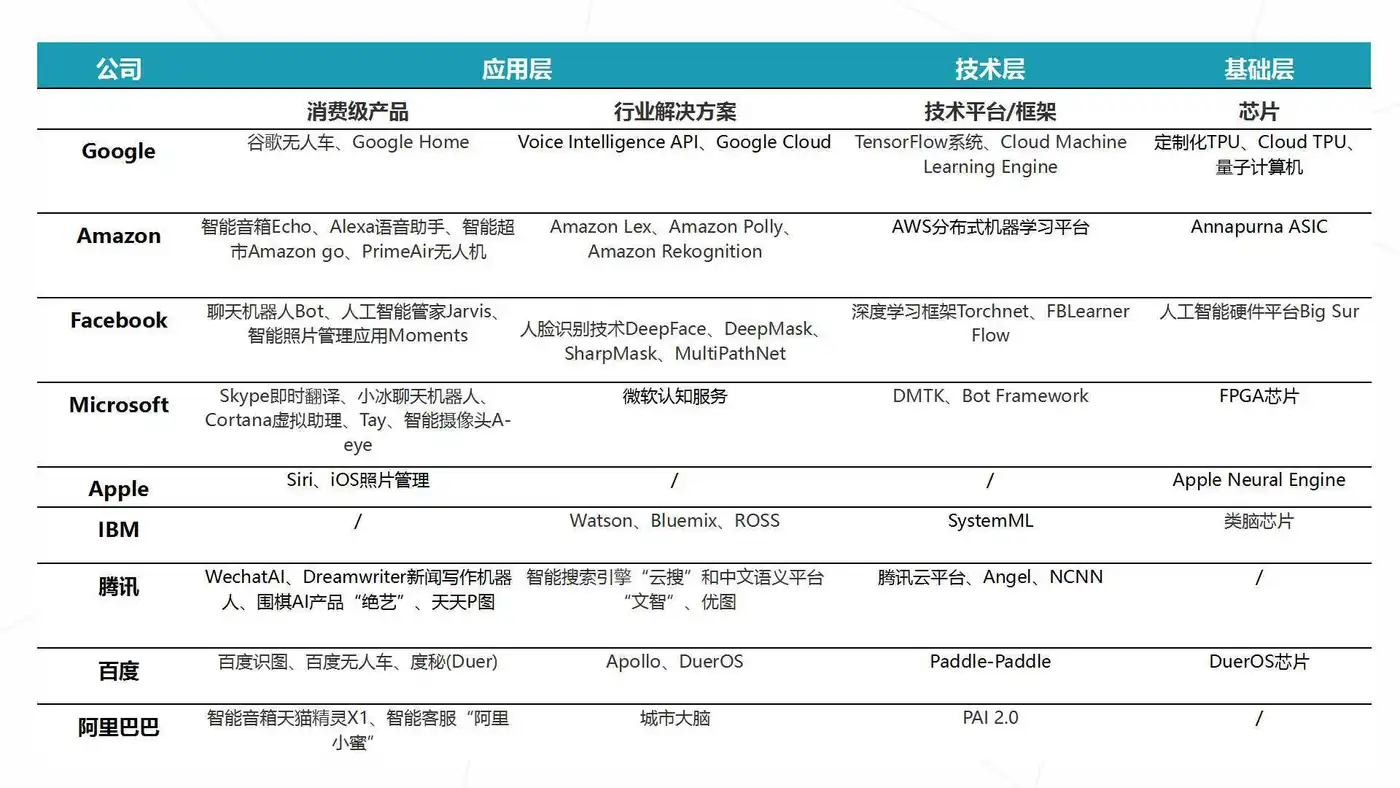Select the Google row label
This screenshot has width=1400, height=788.
click(118, 151)
